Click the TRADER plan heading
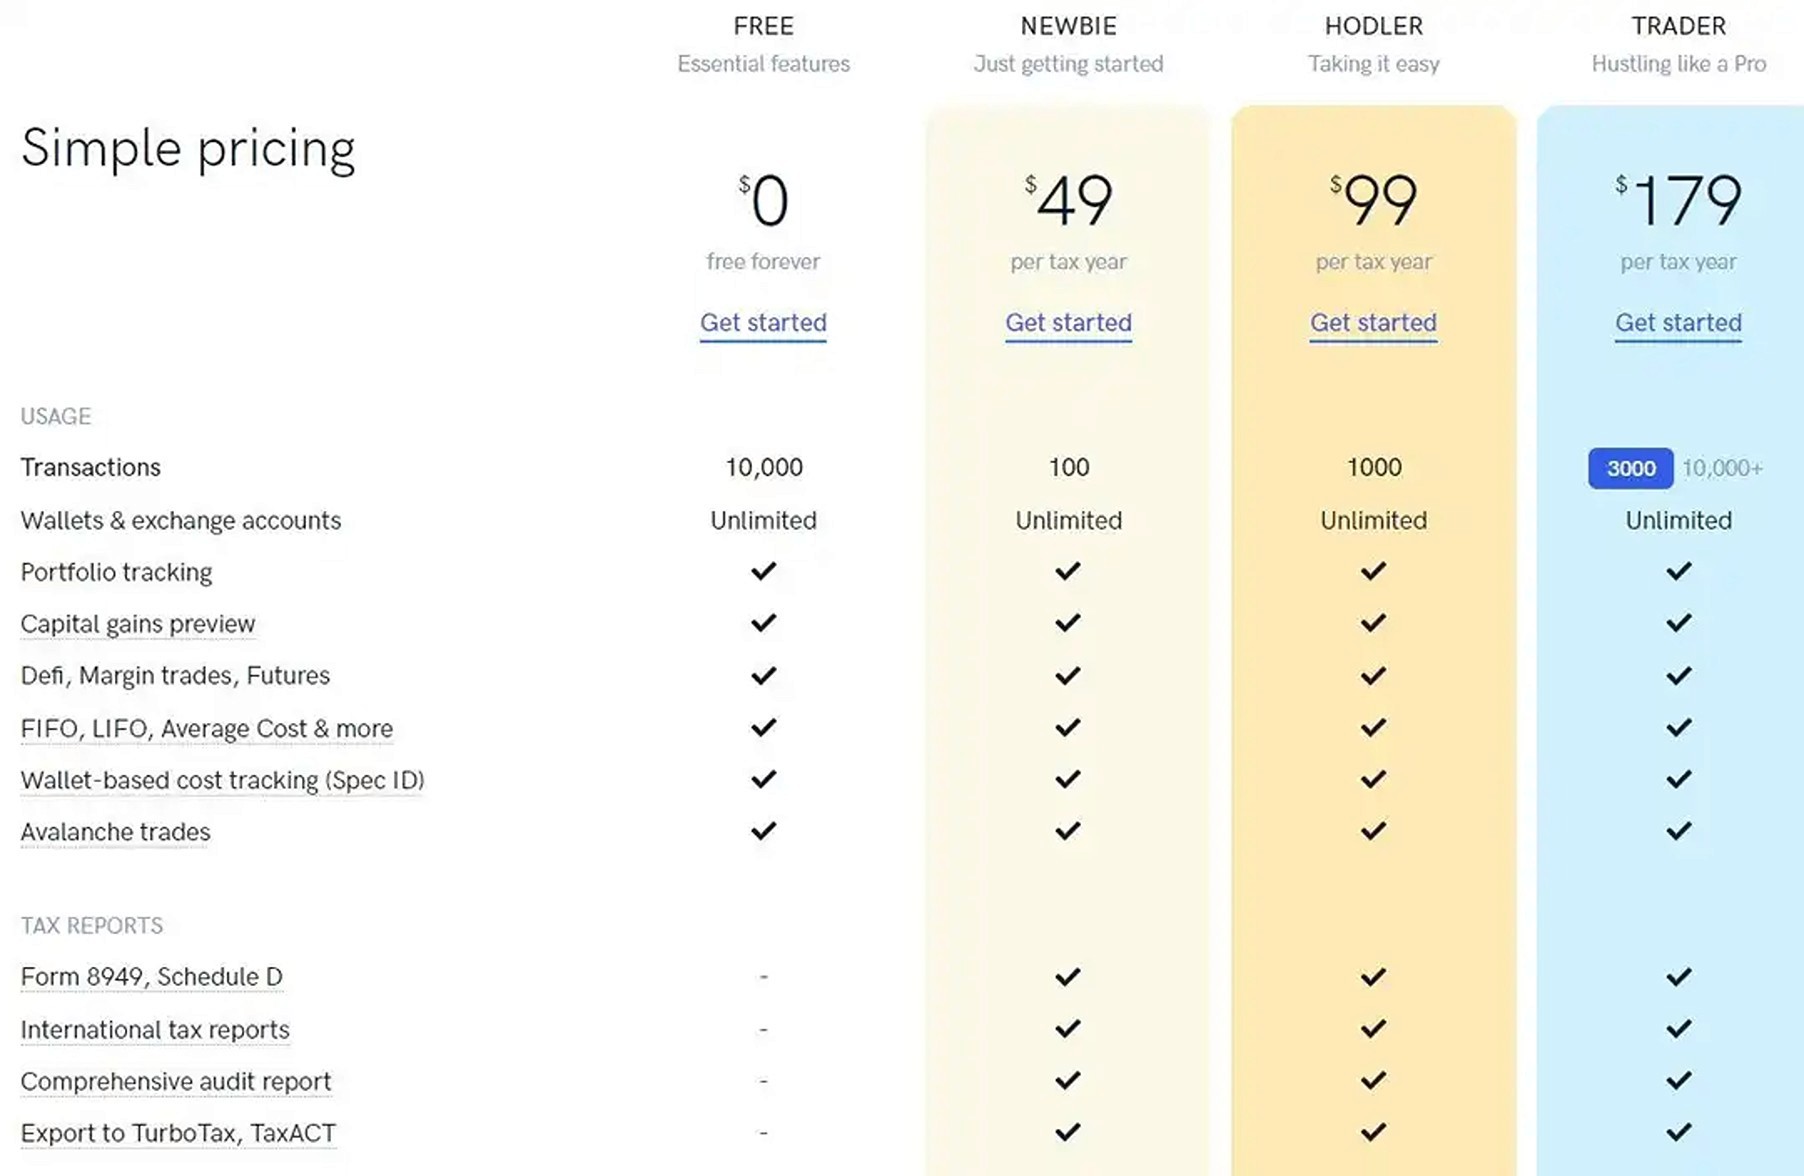Image resolution: width=1804 pixels, height=1176 pixels. point(1678,26)
